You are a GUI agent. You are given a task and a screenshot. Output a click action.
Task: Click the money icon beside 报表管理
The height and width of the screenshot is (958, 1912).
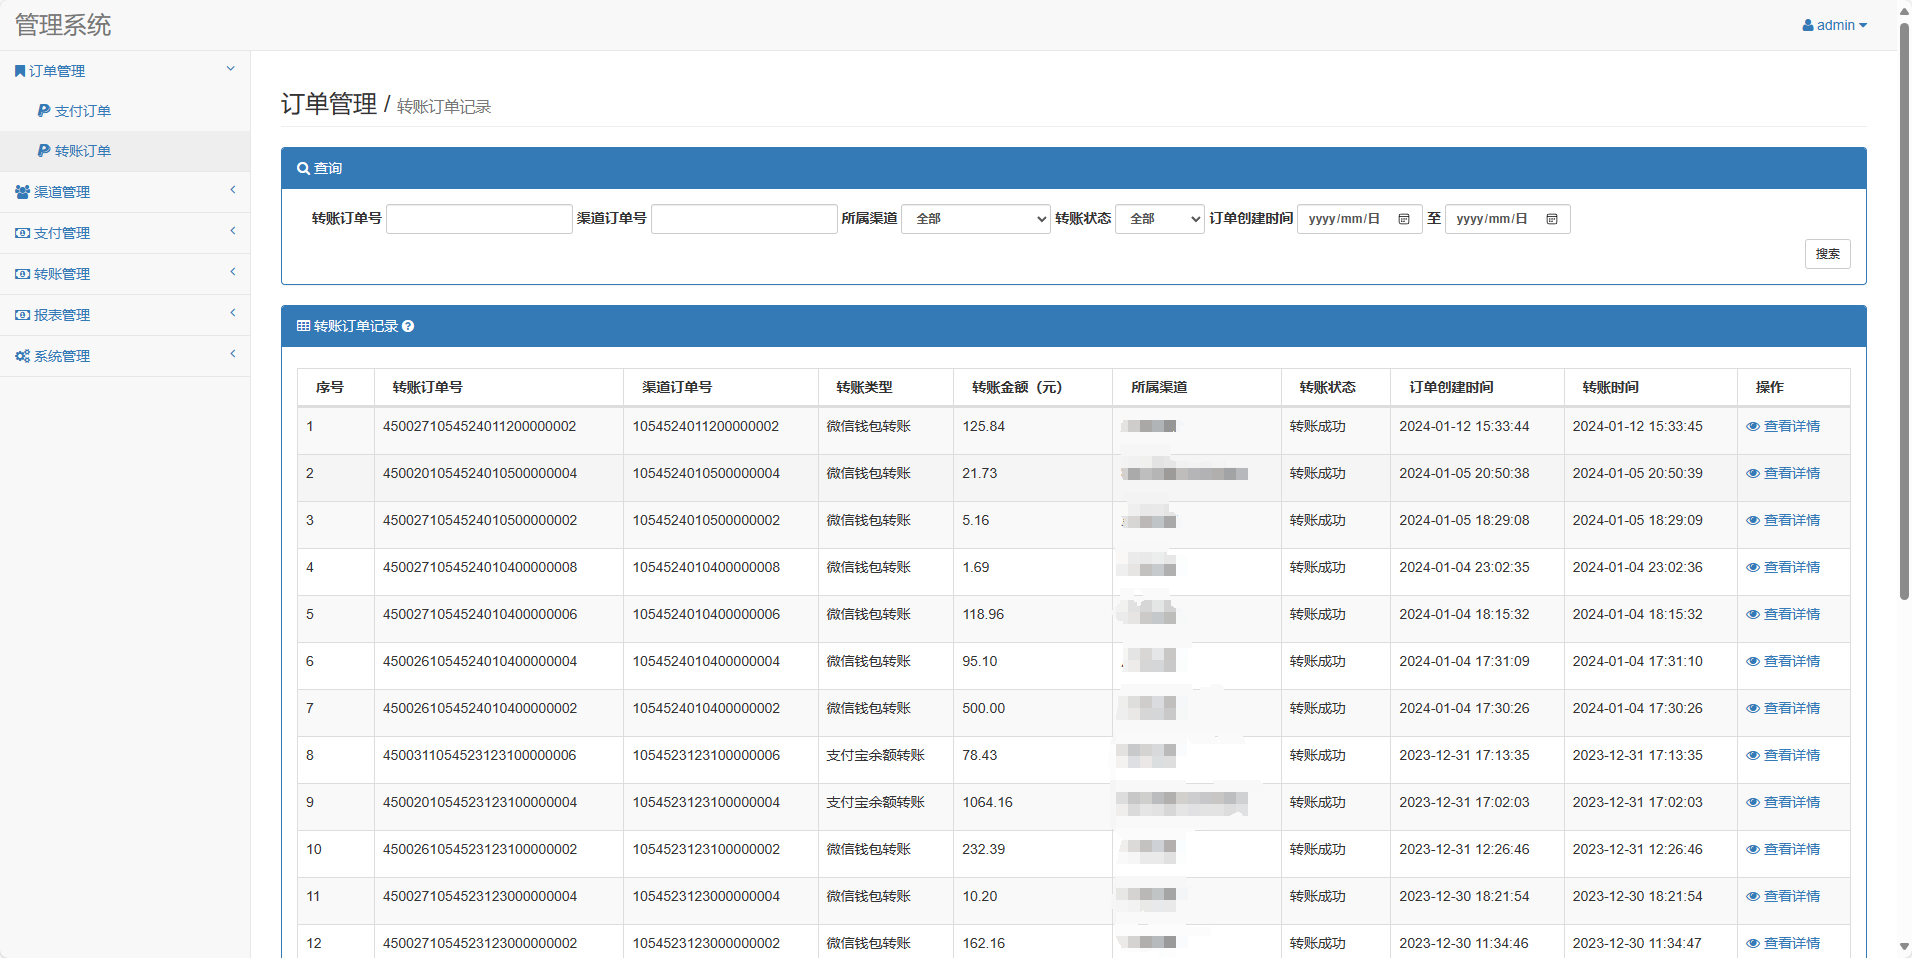[22, 315]
